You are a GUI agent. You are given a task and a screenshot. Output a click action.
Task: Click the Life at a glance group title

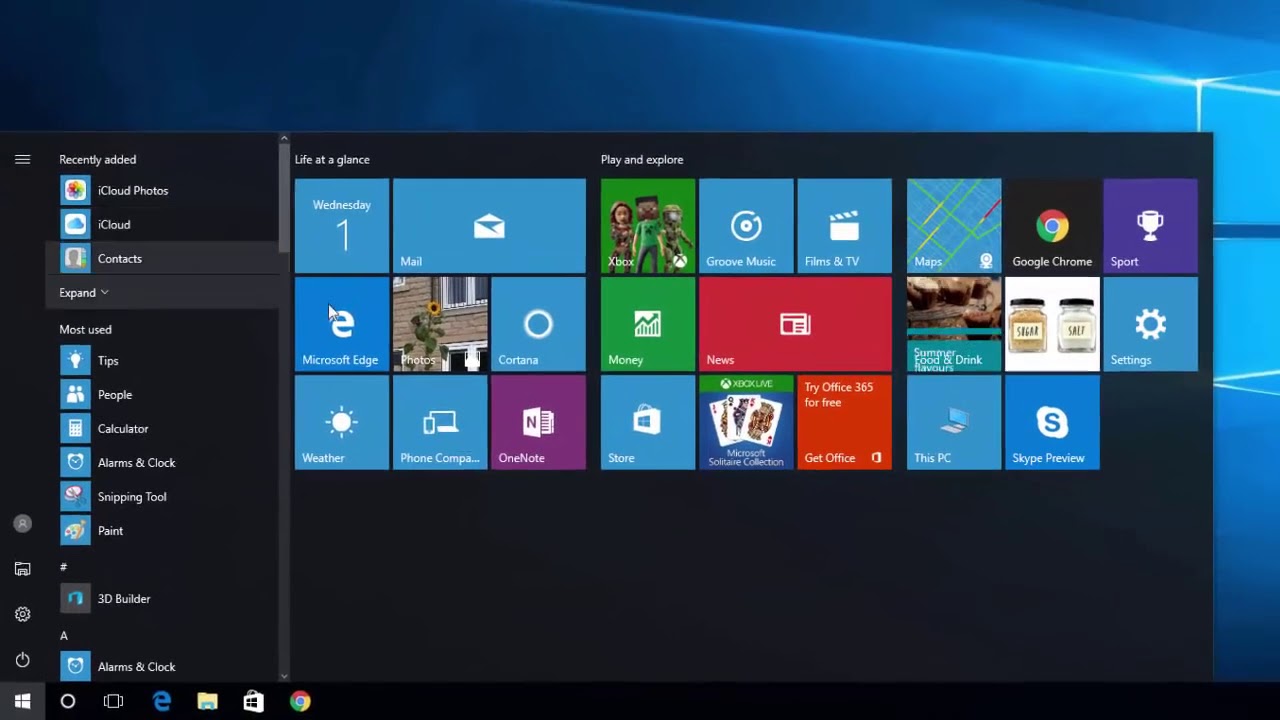(332, 159)
